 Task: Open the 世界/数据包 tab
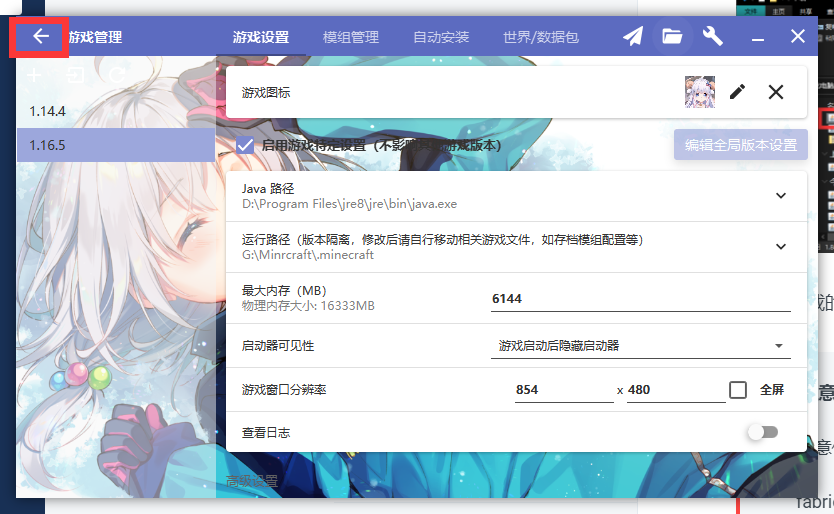[x=541, y=37]
